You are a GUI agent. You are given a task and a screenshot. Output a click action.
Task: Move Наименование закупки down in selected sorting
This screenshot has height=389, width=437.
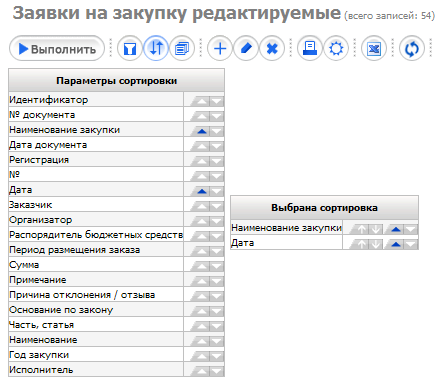pos(376,229)
